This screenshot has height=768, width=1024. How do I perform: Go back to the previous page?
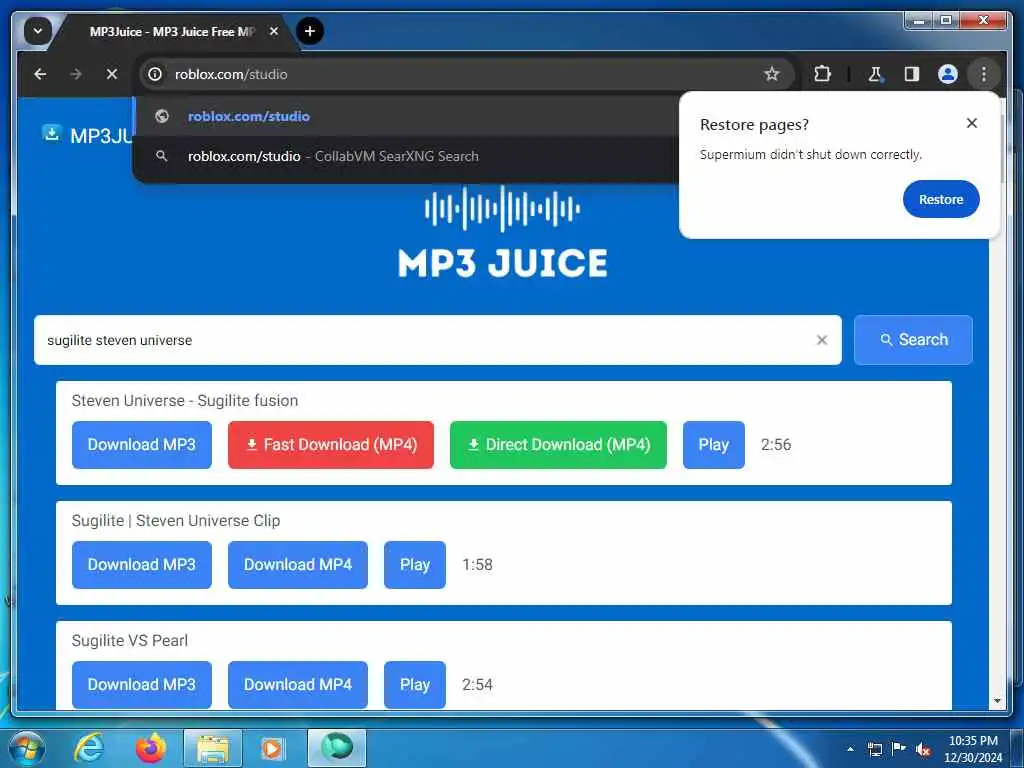pos(40,74)
